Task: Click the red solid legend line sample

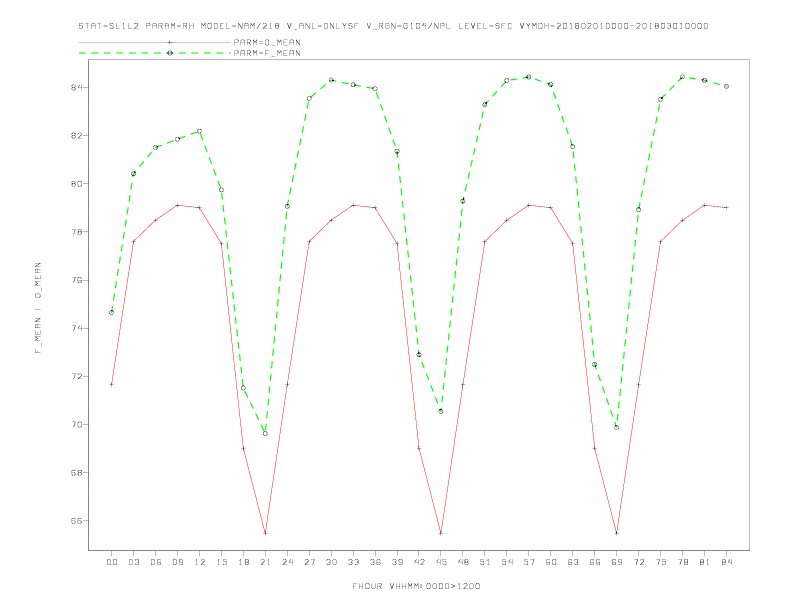Action: (x=155, y=42)
